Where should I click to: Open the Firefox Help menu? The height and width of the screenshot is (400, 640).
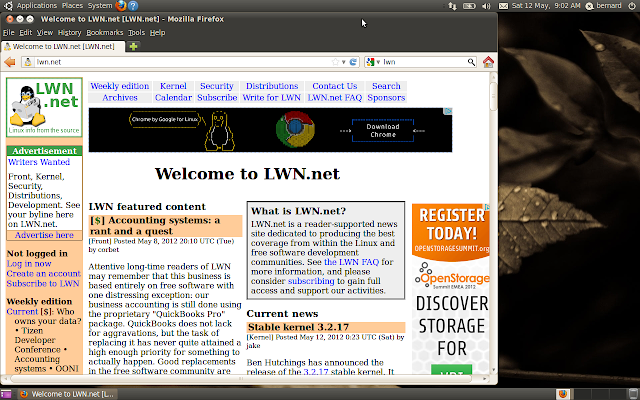click(157, 33)
